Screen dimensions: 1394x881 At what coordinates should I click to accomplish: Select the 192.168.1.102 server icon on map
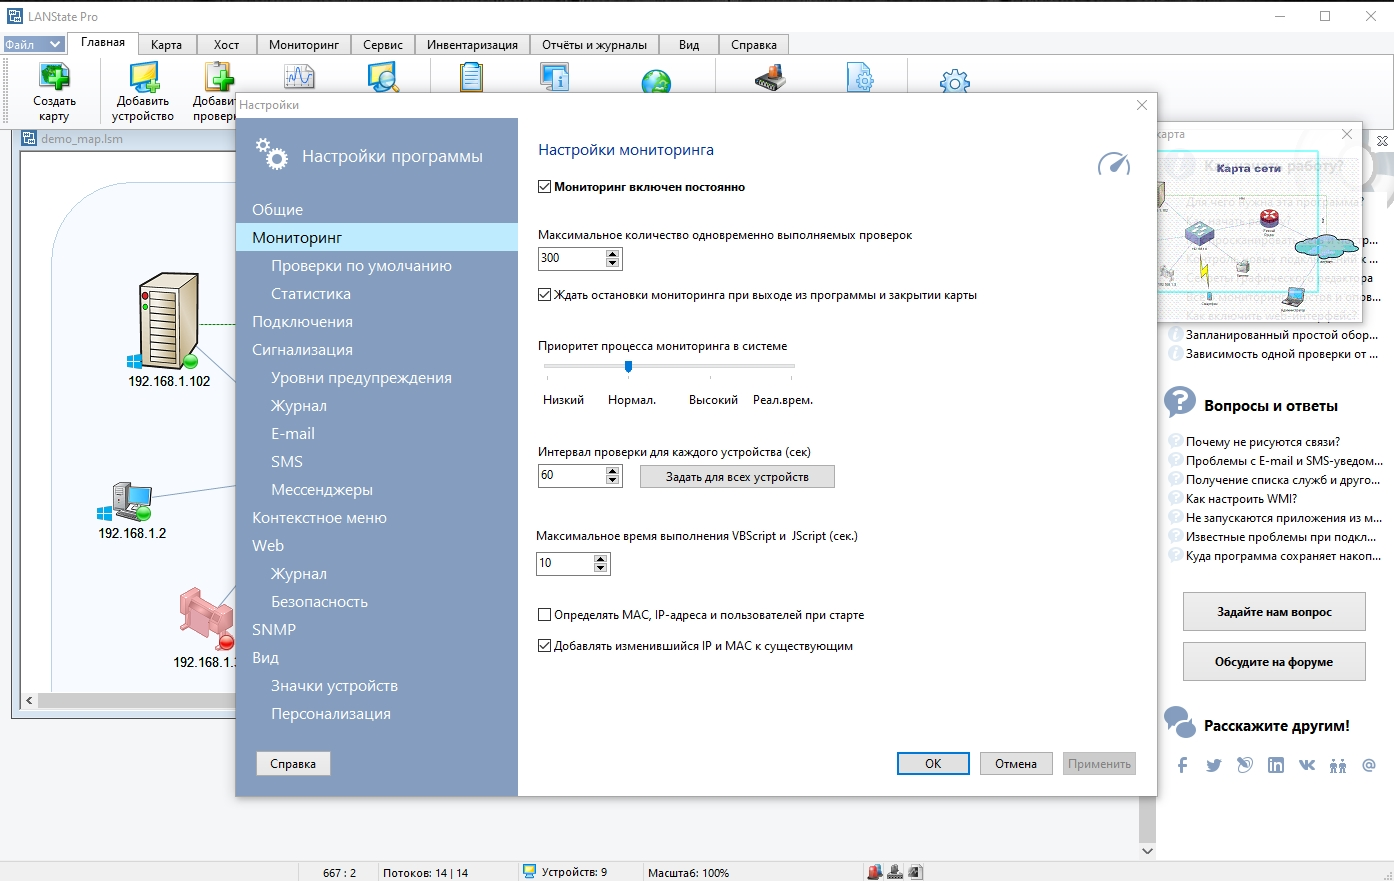168,323
